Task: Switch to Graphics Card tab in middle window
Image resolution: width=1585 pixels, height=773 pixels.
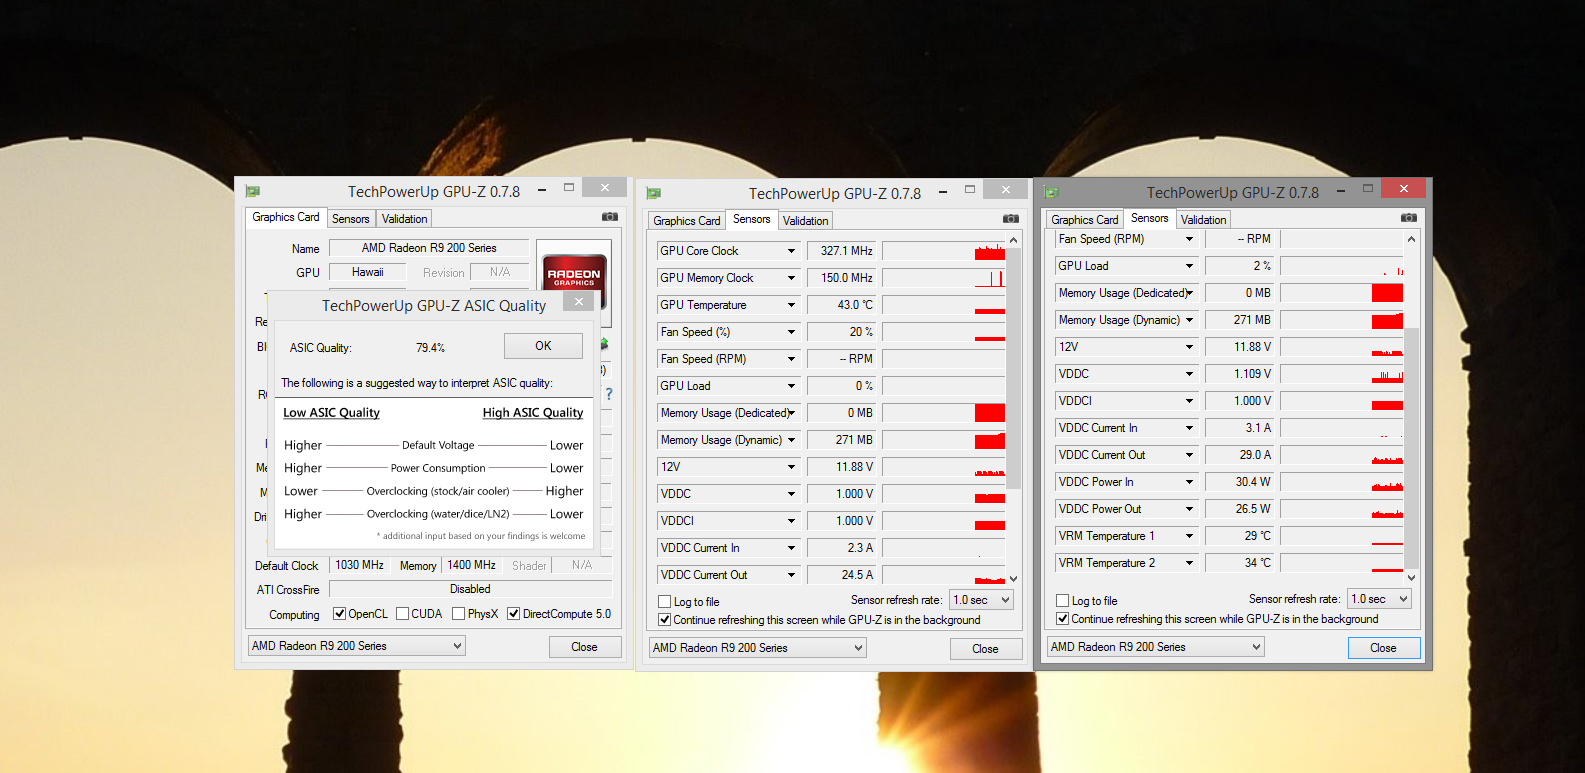Action: coord(687,221)
